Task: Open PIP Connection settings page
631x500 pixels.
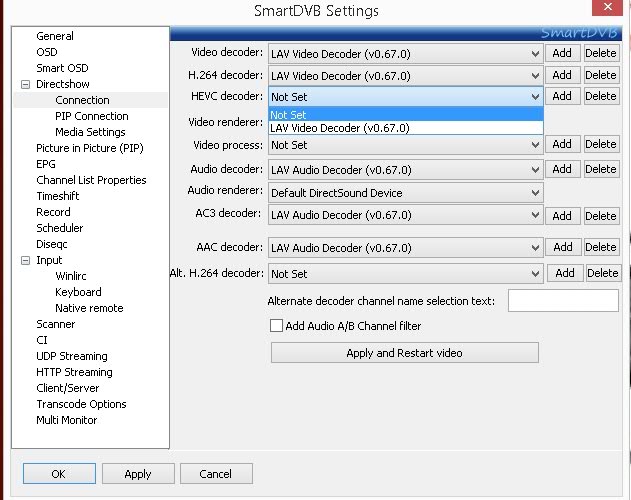Action: point(92,116)
